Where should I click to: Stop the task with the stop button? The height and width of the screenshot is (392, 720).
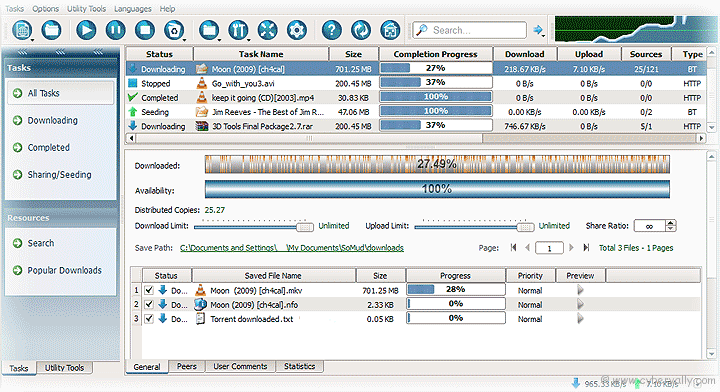pyautogui.click(x=145, y=30)
